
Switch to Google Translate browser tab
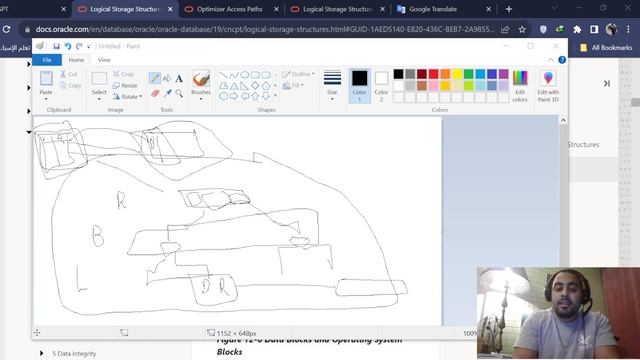tap(433, 9)
